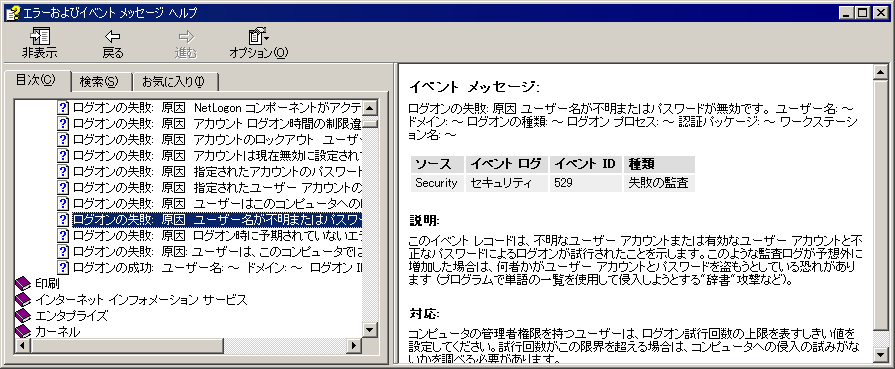The image size is (895, 369).
Task: Click the イベント メッセージ: heading
Action: [x=474, y=87]
